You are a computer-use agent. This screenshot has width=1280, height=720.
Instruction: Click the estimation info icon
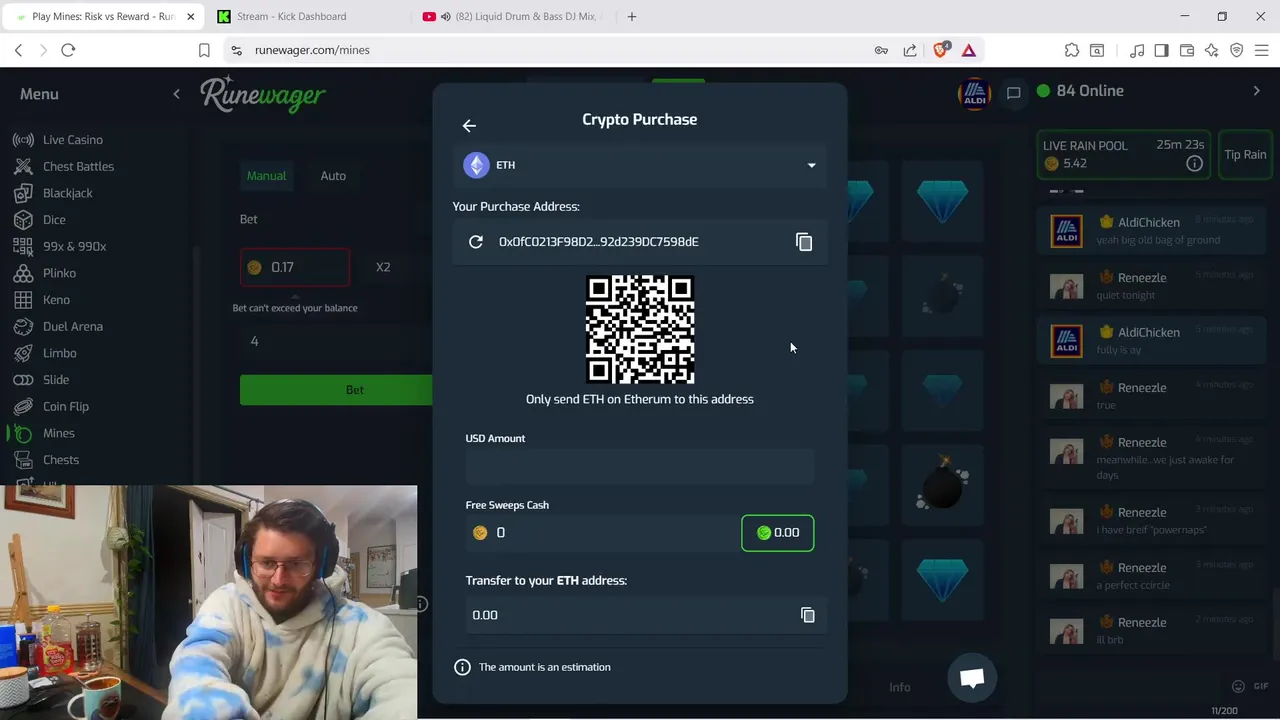tap(462, 667)
